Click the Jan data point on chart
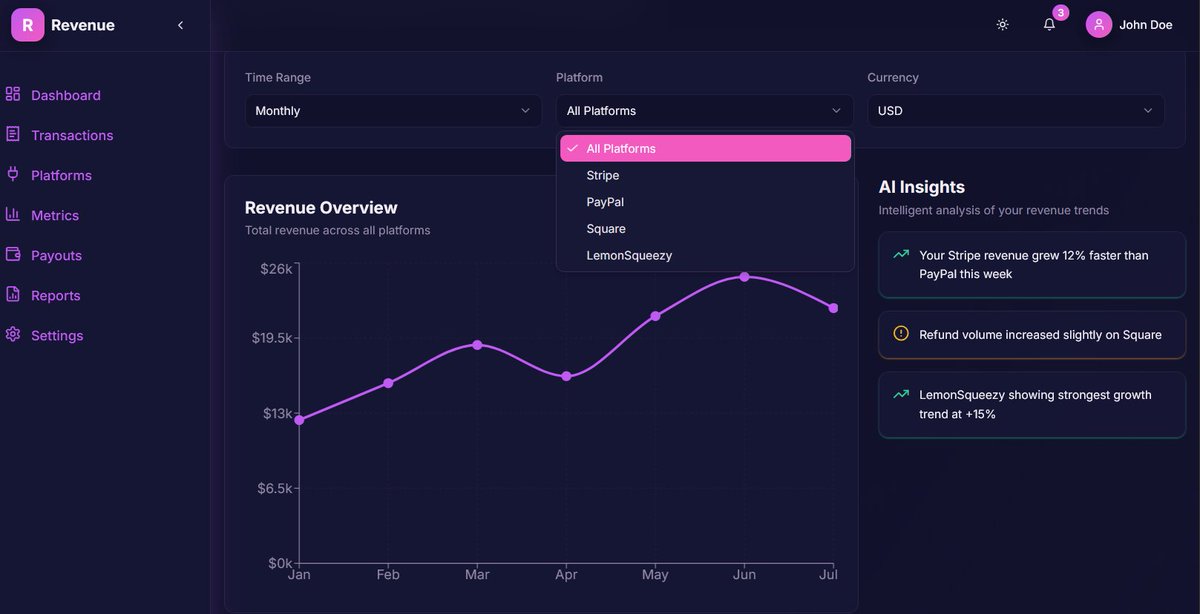Image resolution: width=1200 pixels, height=614 pixels. 299,420
